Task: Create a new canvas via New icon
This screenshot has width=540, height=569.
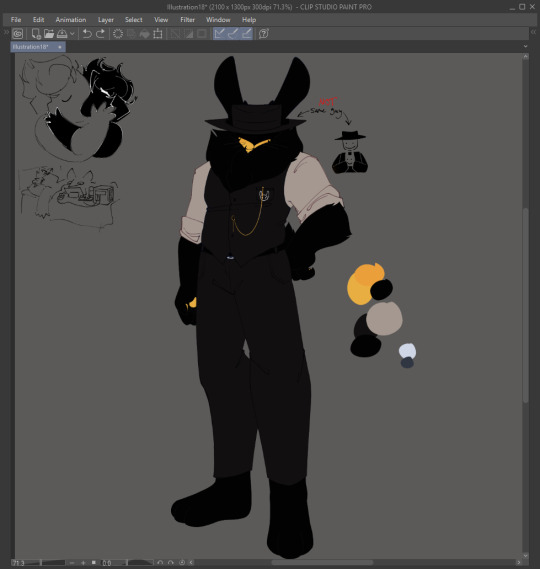Action: [36, 34]
